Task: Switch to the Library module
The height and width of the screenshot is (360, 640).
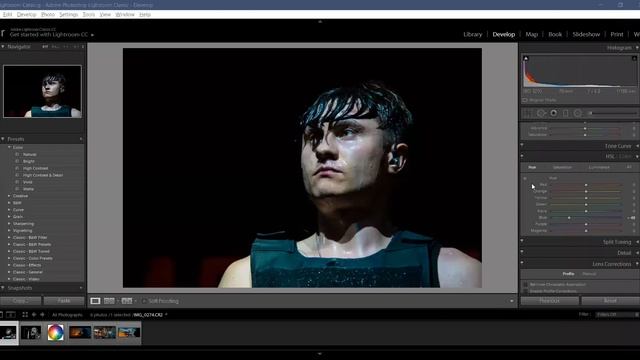Action: (x=473, y=34)
